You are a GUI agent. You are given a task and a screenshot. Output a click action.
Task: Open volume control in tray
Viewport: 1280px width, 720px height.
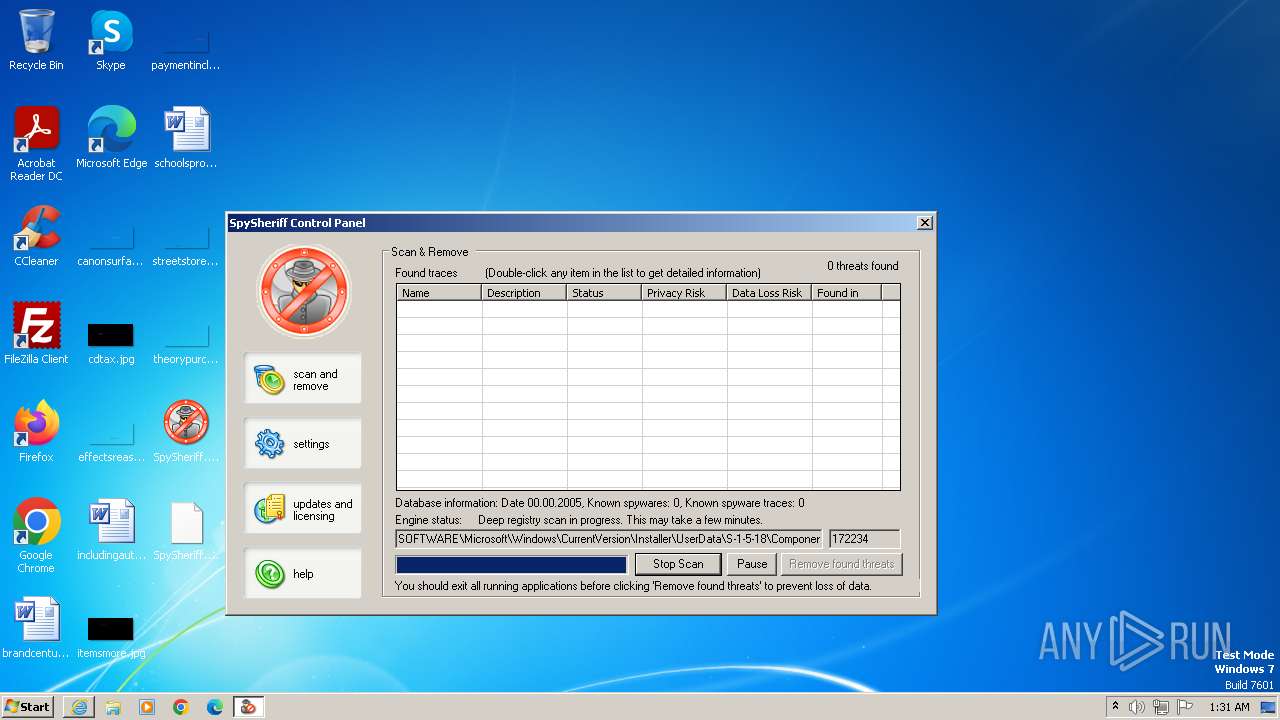tap(1137, 707)
